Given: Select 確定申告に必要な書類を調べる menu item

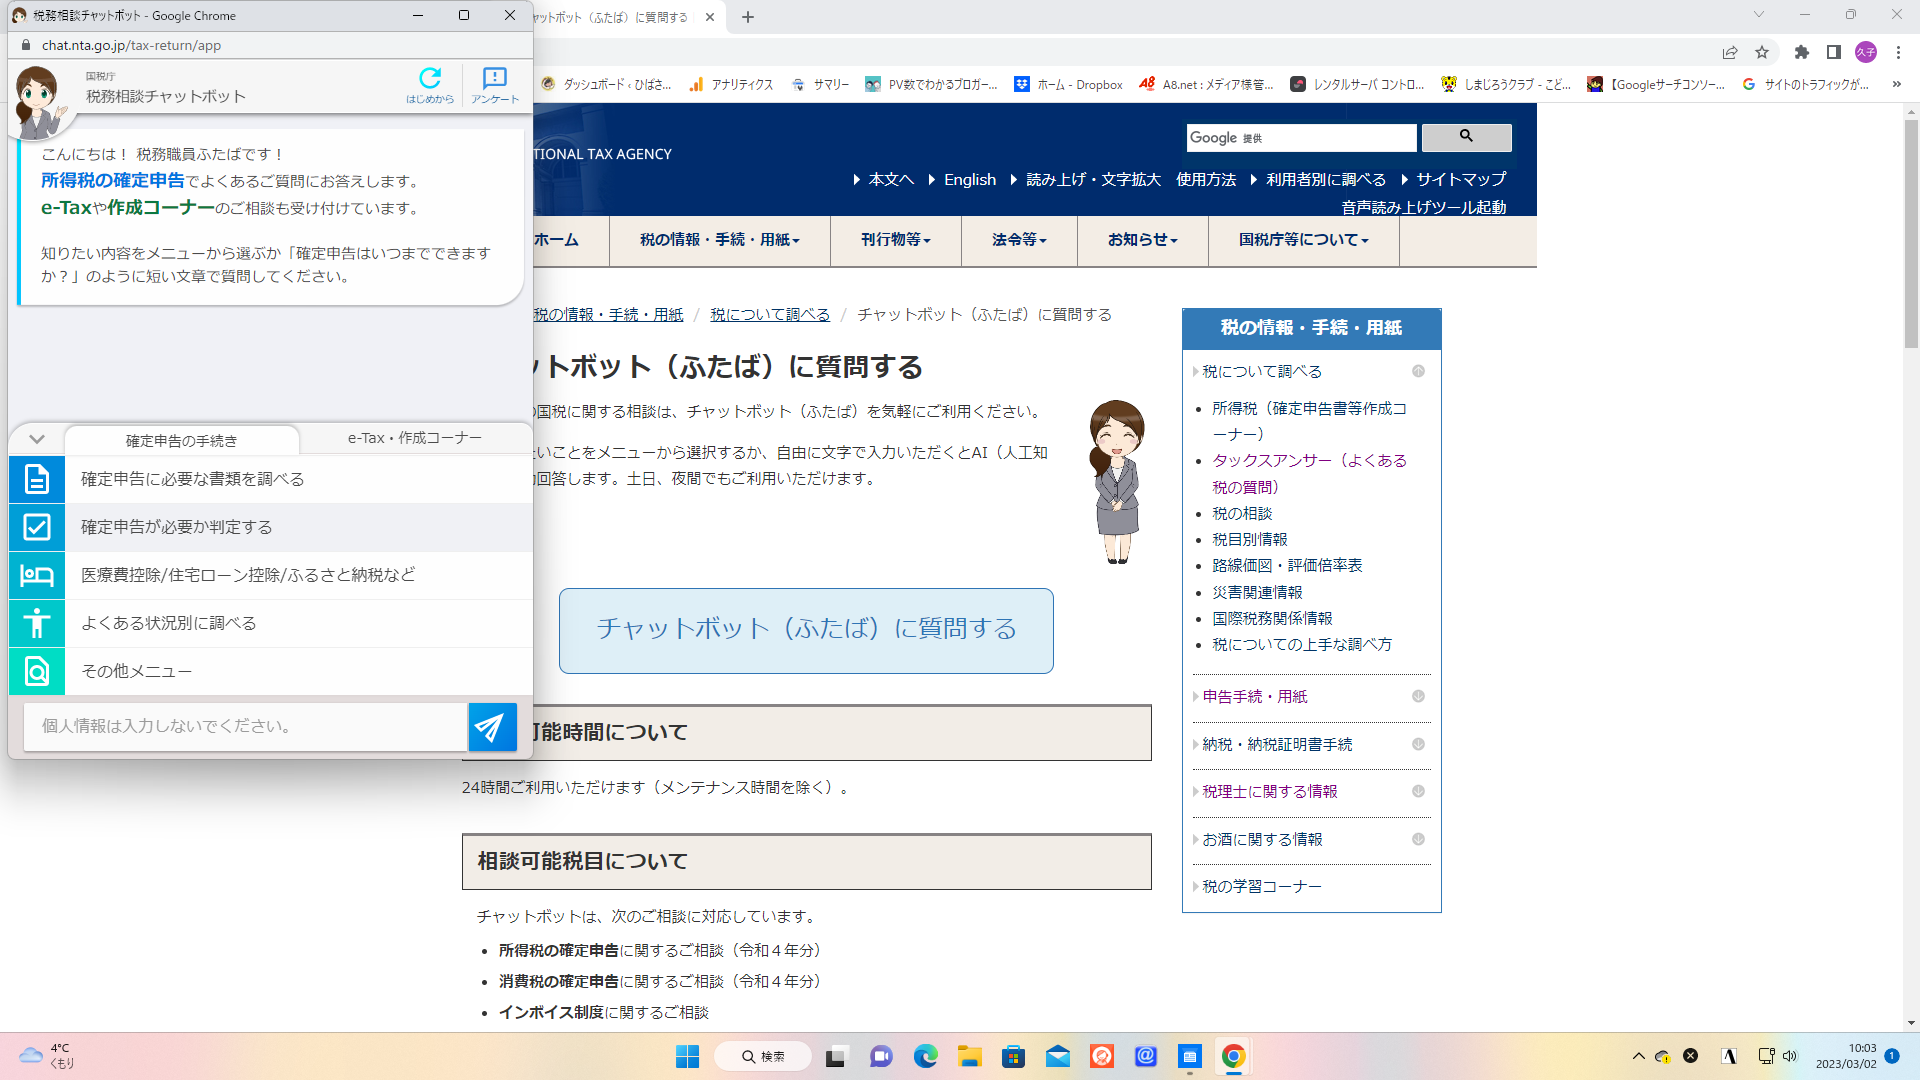Looking at the screenshot, I should [x=271, y=479].
